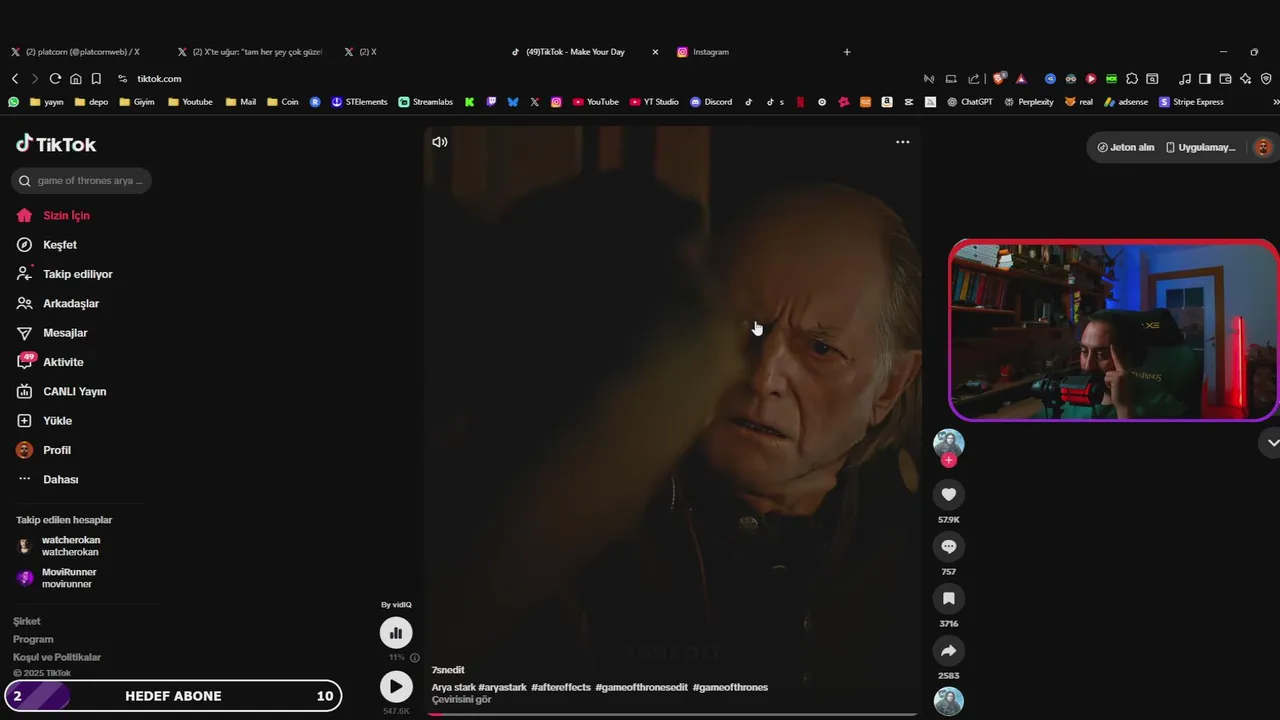Click Çevirisini gör translation link
This screenshot has width=1280, height=720.
(461, 700)
